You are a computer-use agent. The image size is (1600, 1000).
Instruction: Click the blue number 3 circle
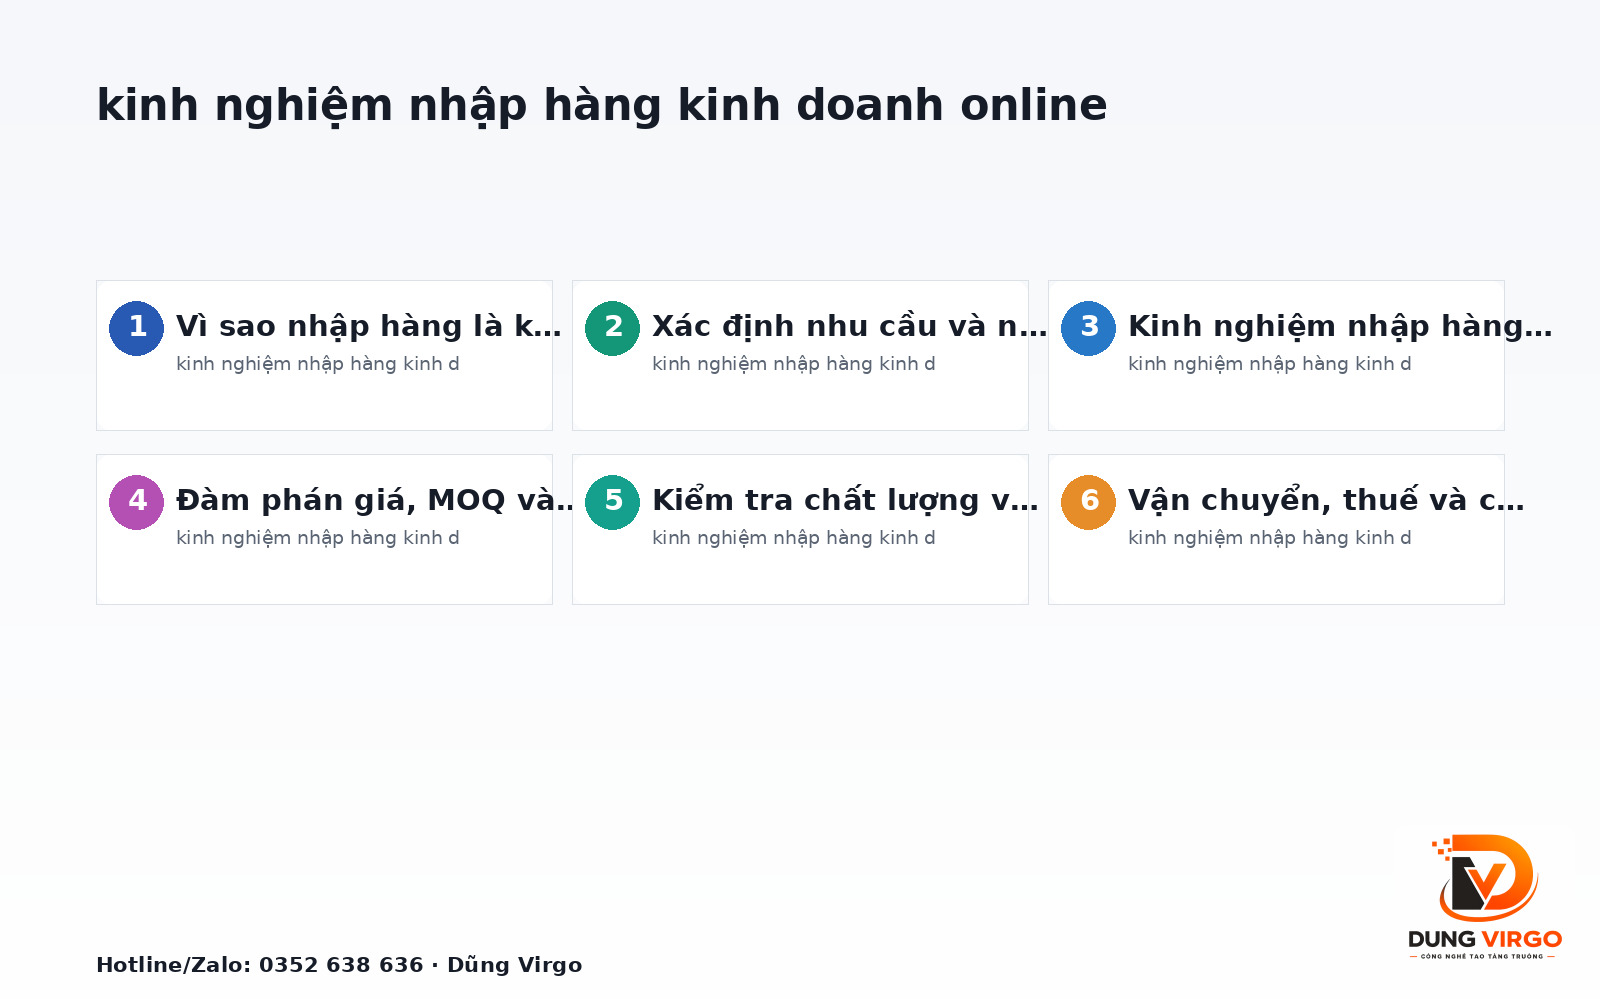click(1088, 328)
